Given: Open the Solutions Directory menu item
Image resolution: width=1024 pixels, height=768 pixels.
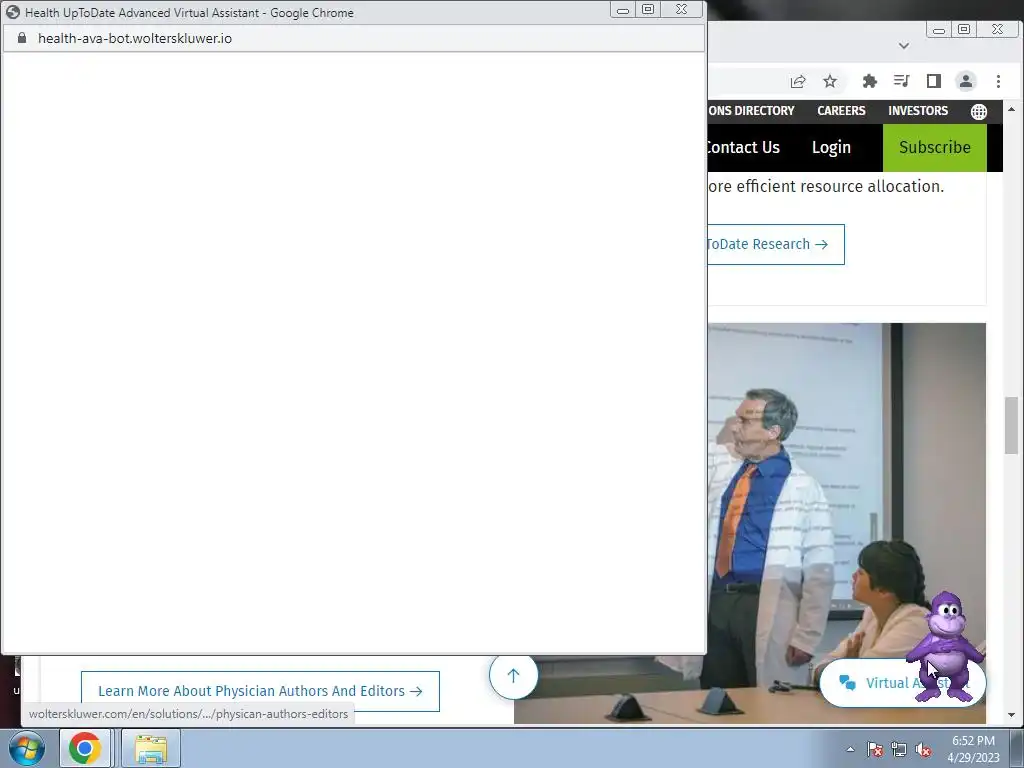Looking at the screenshot, I should pos(751,111).
